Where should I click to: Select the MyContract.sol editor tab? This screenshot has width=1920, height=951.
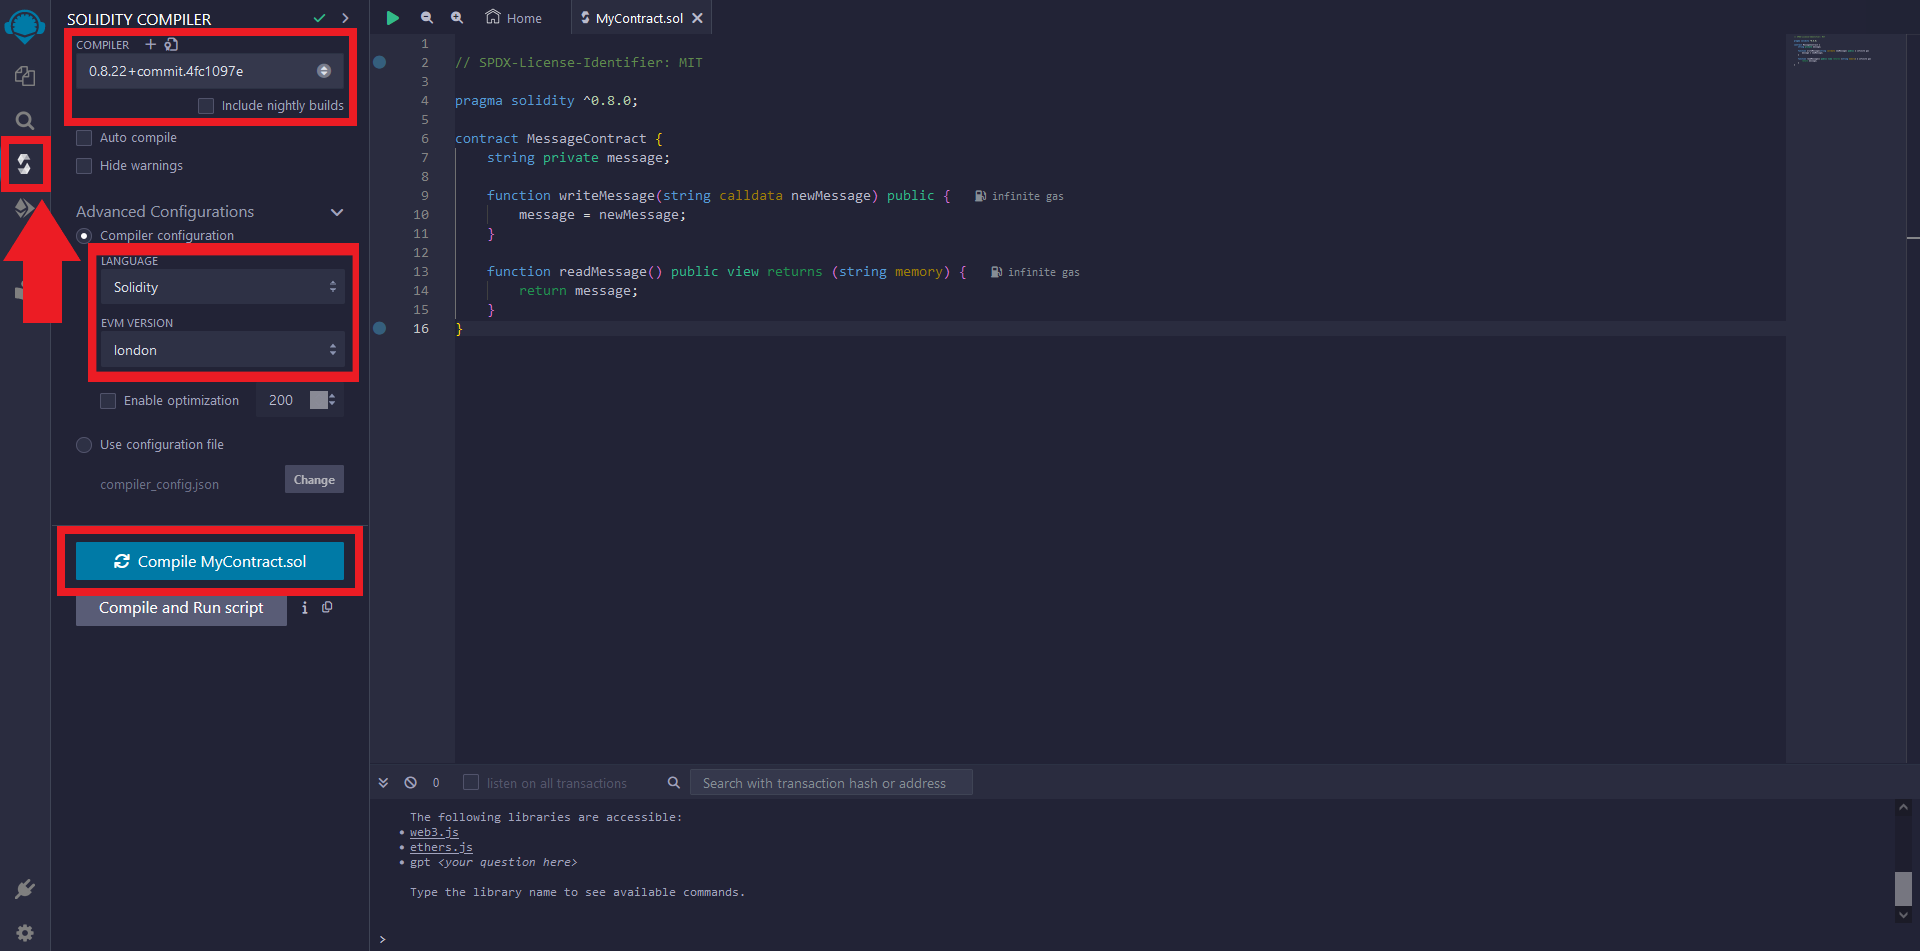click(638, 18)
